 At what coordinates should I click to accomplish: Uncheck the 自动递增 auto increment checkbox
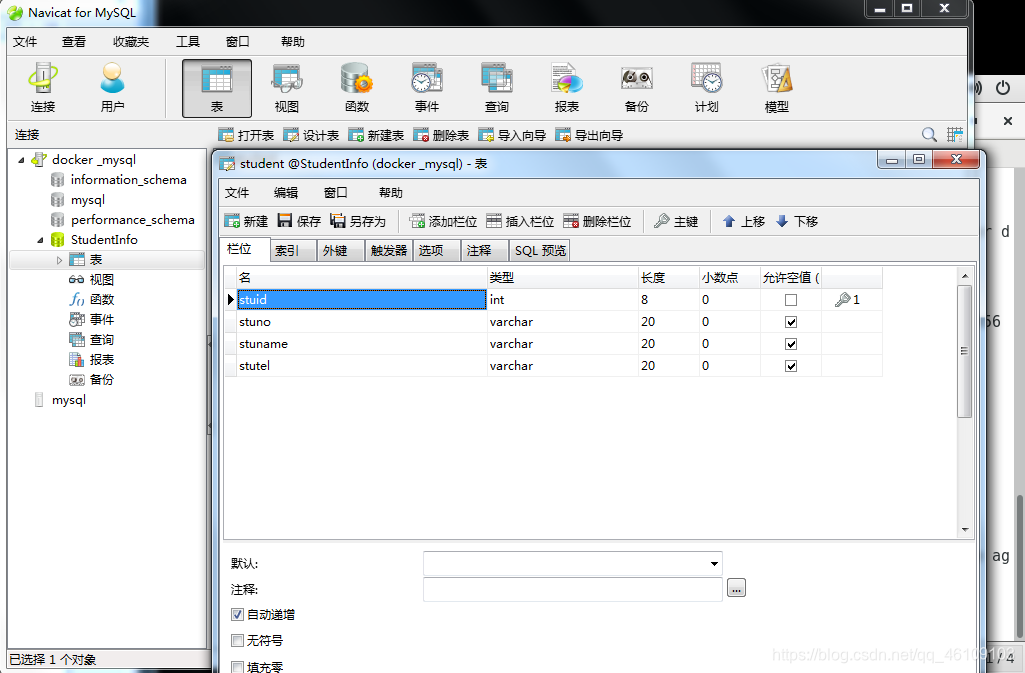click(x=237, y=615)
